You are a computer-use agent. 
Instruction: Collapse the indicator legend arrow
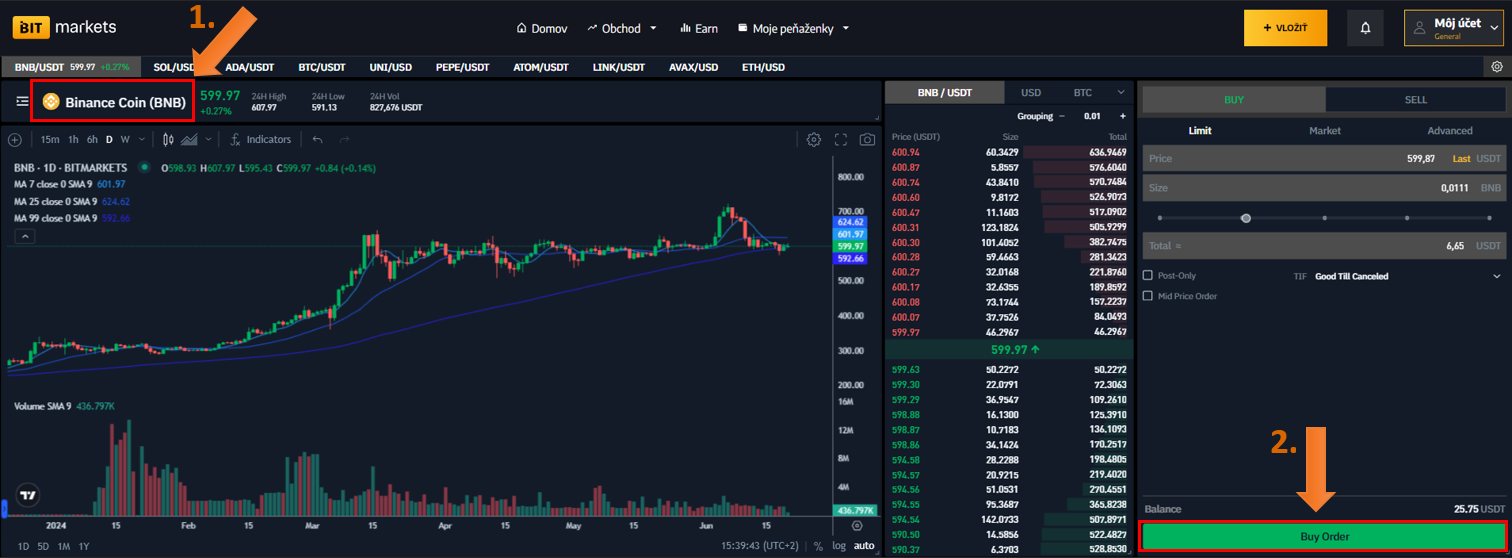pos(26,236)
